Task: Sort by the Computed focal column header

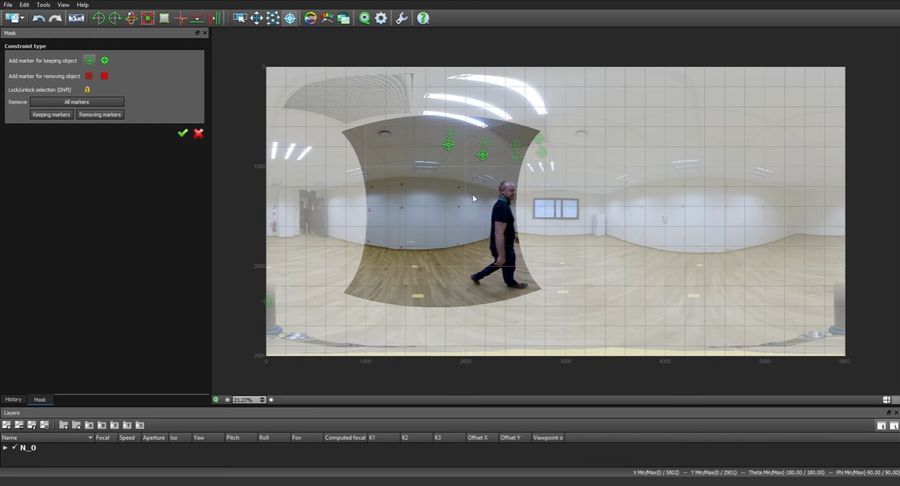Action: pyautogui.click(x=344, y=438)
